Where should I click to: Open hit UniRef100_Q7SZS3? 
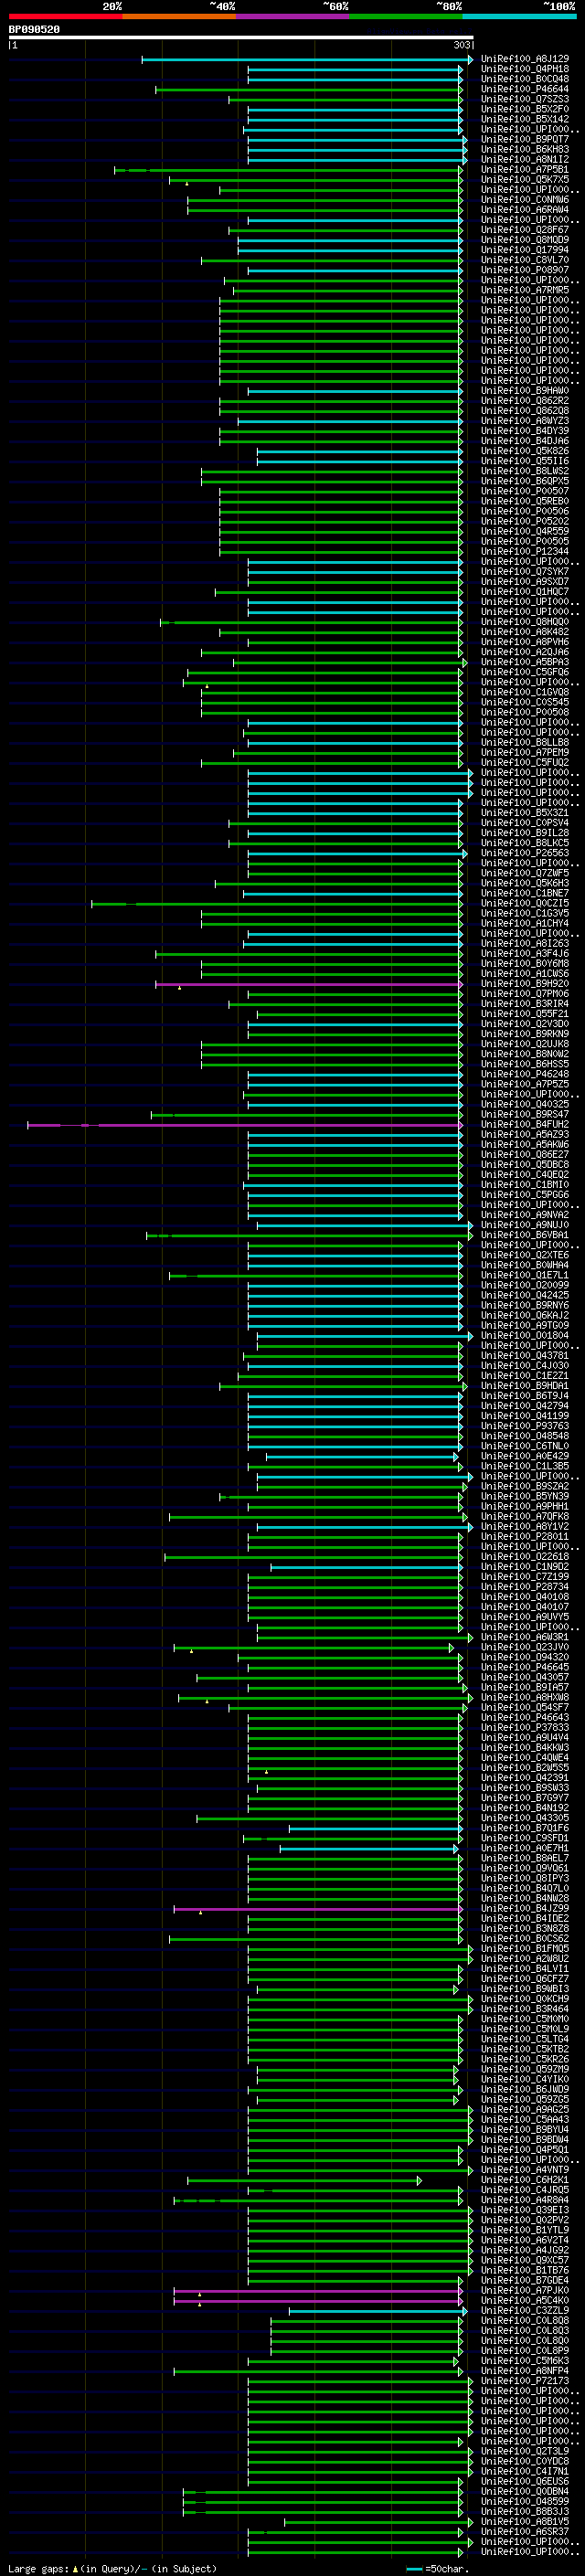pyautogui.click(x=525, y=99)
